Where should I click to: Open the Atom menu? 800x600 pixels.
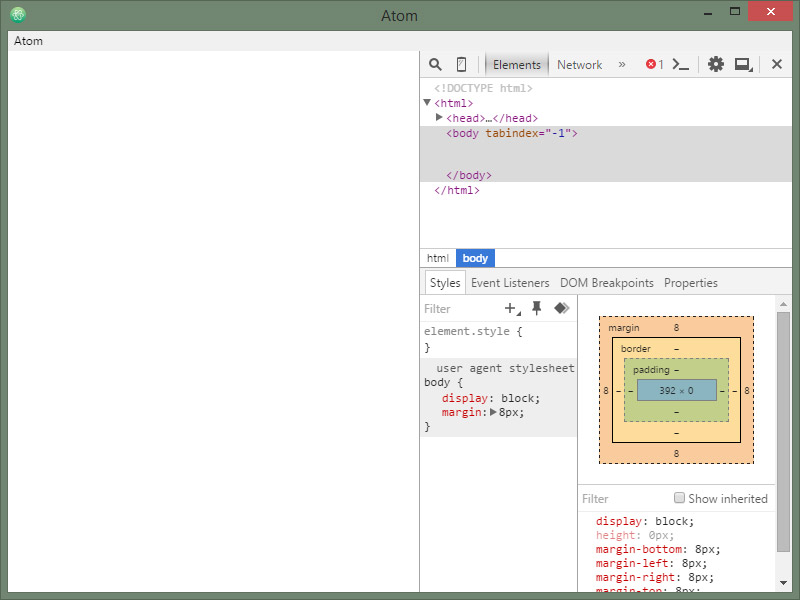point(28,41)
